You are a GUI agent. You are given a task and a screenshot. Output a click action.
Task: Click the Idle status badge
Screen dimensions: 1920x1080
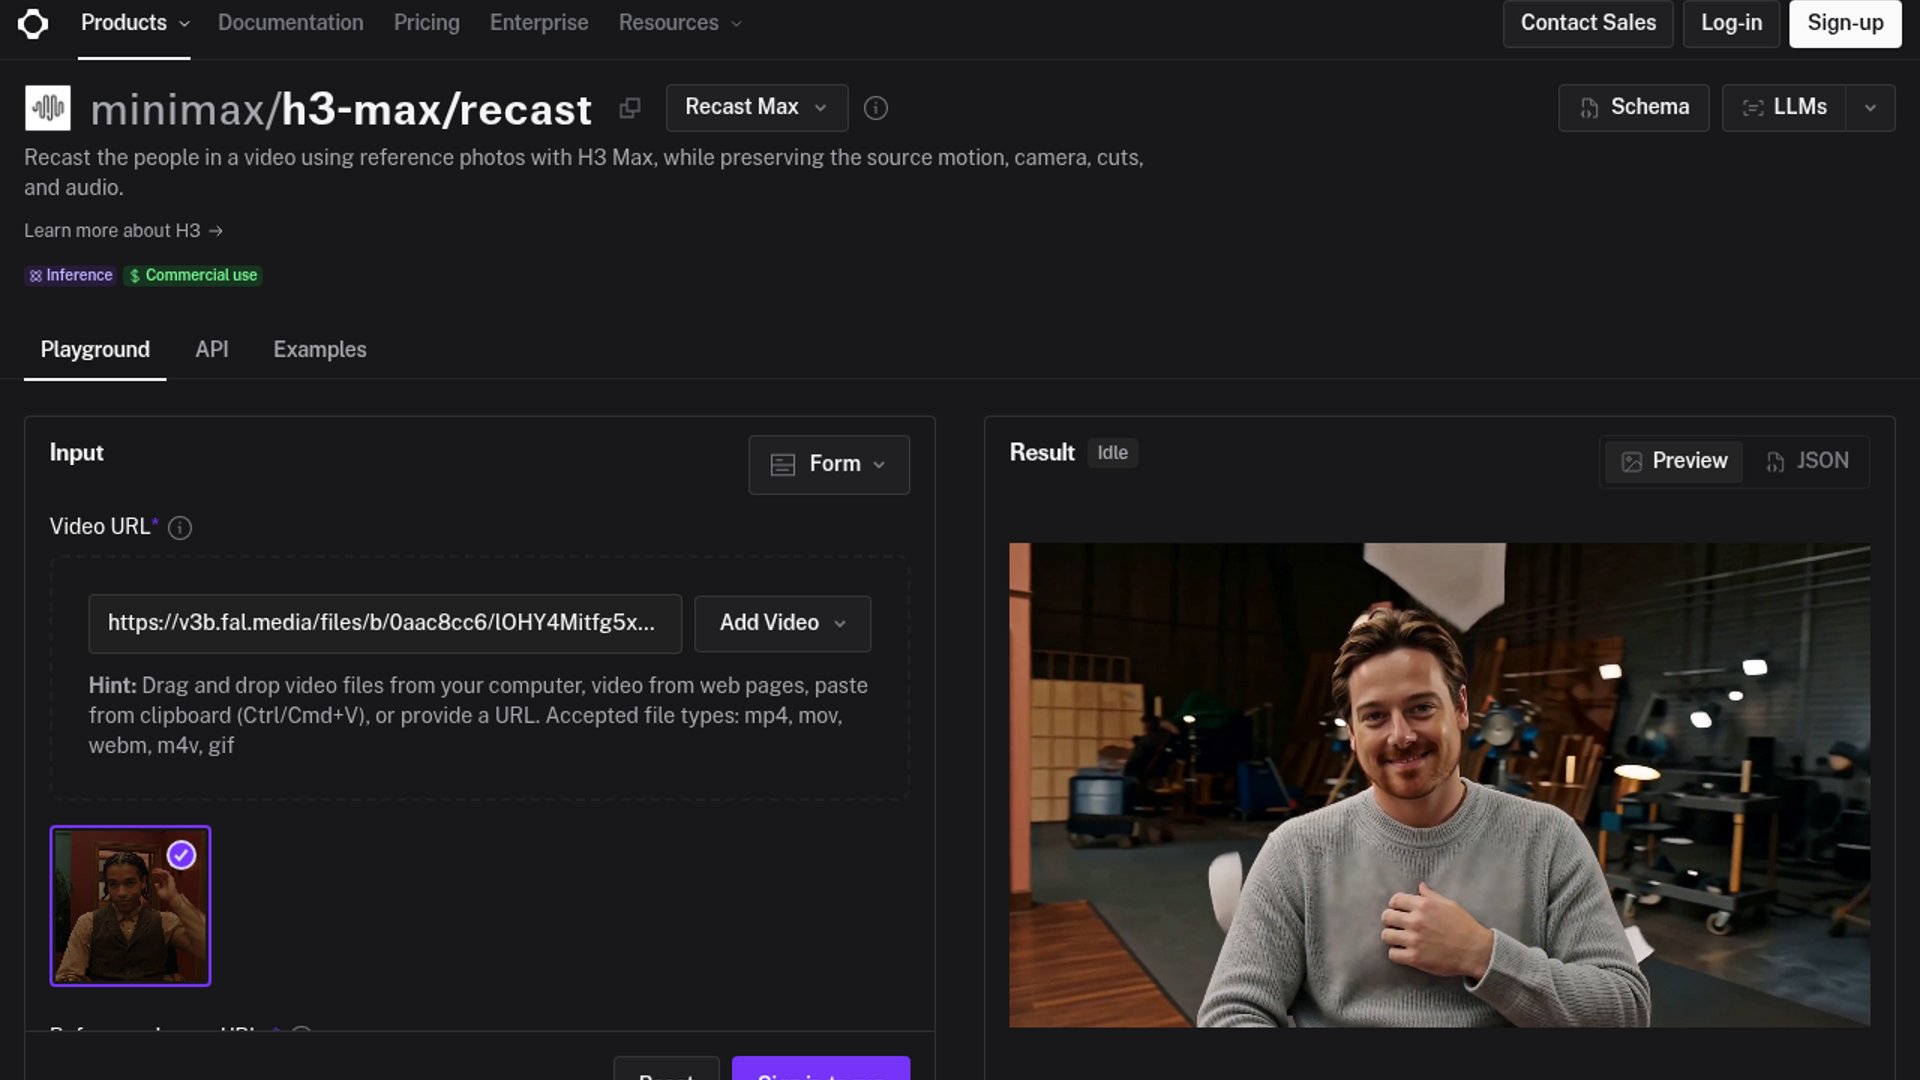(x=1112, y=453)
